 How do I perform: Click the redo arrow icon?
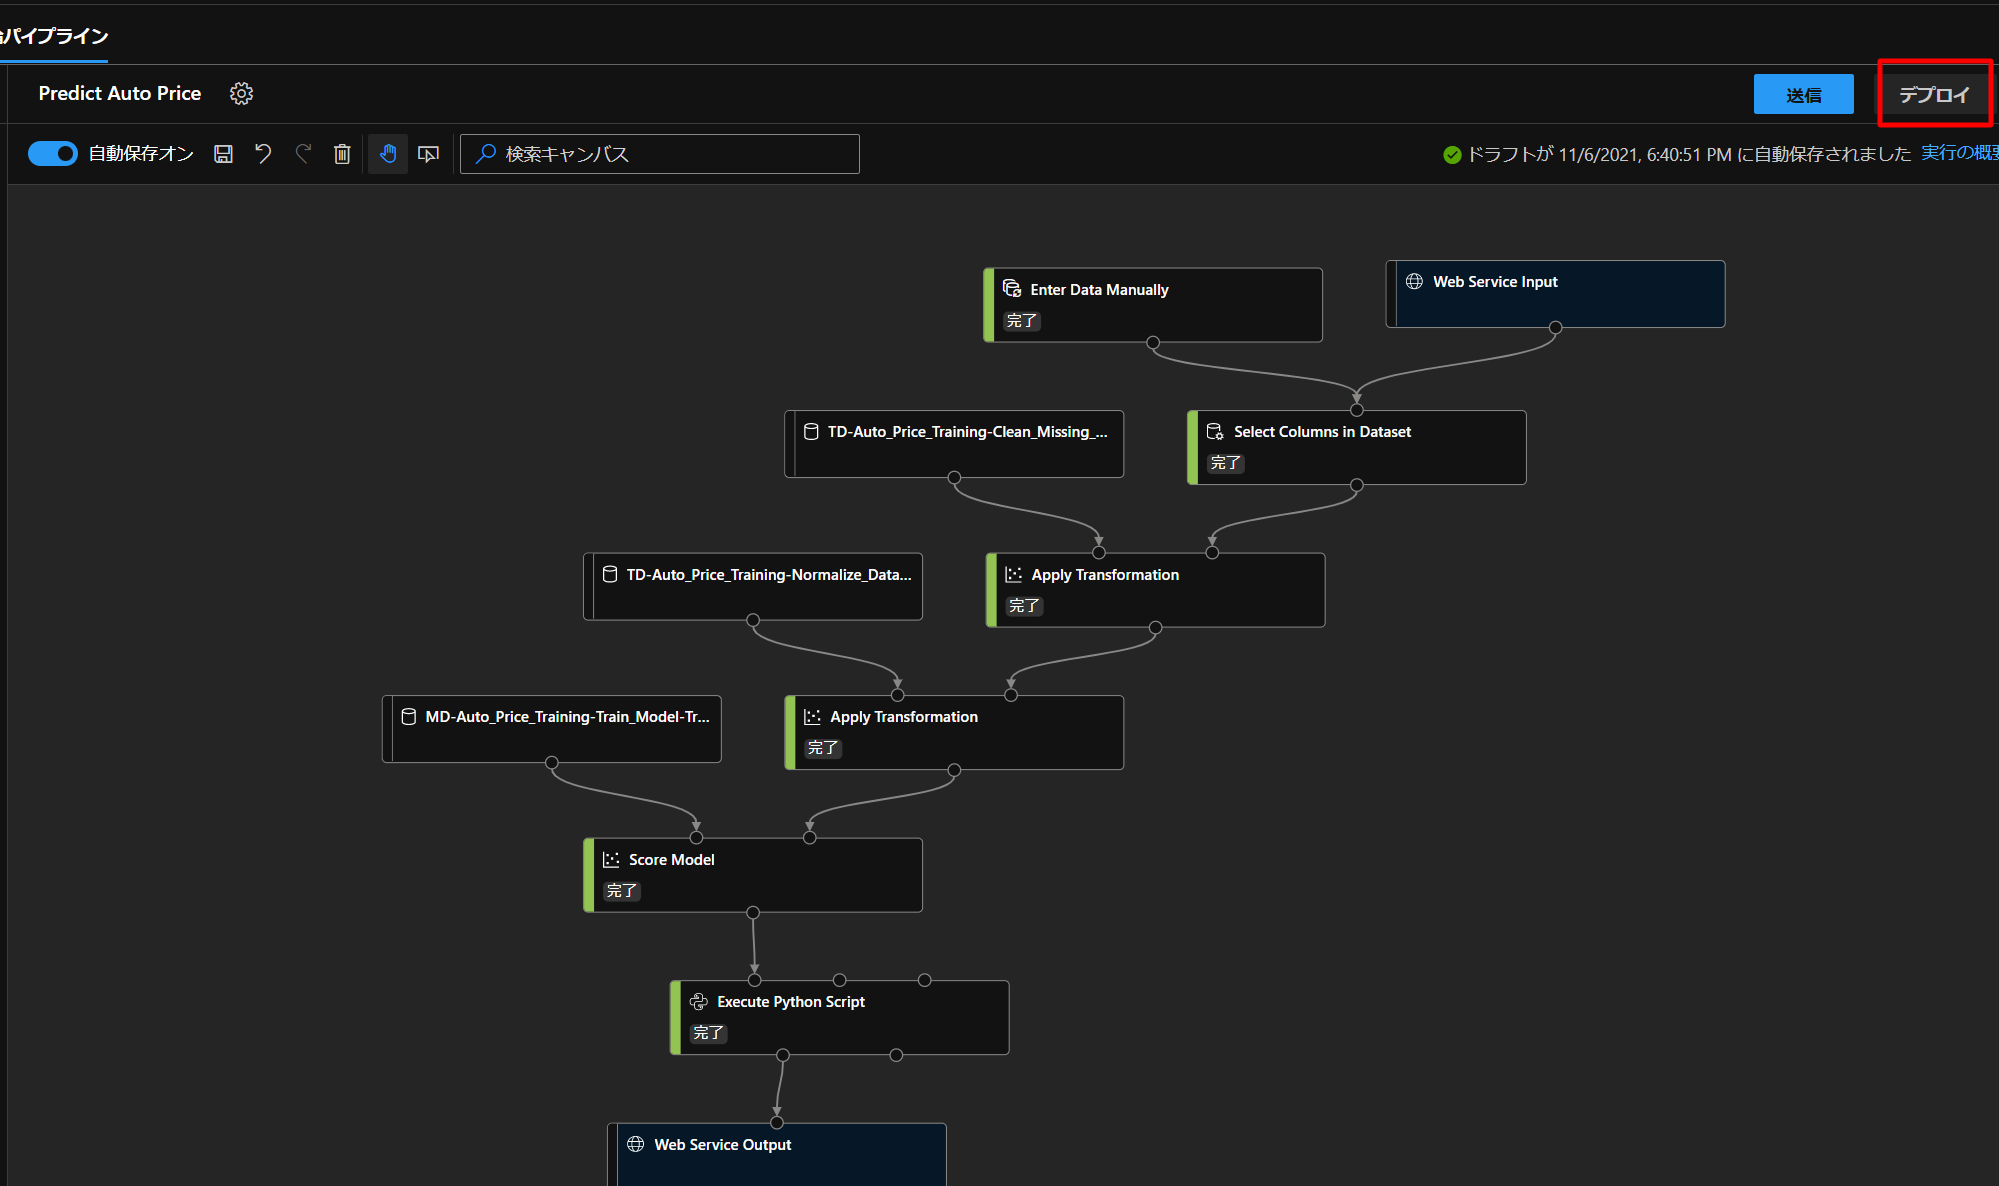pos(303,154)
